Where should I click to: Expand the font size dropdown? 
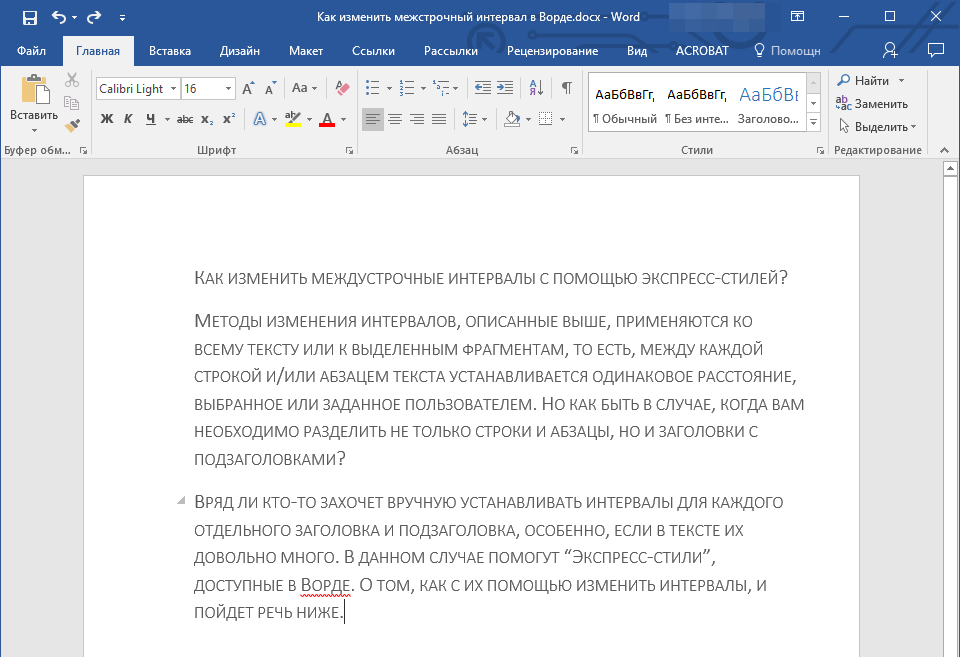pos(229,88)
